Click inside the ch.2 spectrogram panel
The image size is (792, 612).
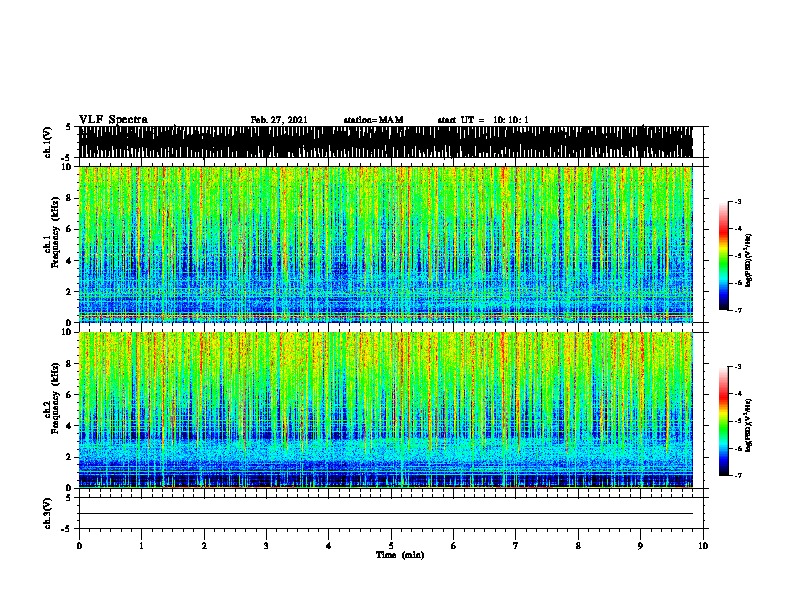click(385, 410)
